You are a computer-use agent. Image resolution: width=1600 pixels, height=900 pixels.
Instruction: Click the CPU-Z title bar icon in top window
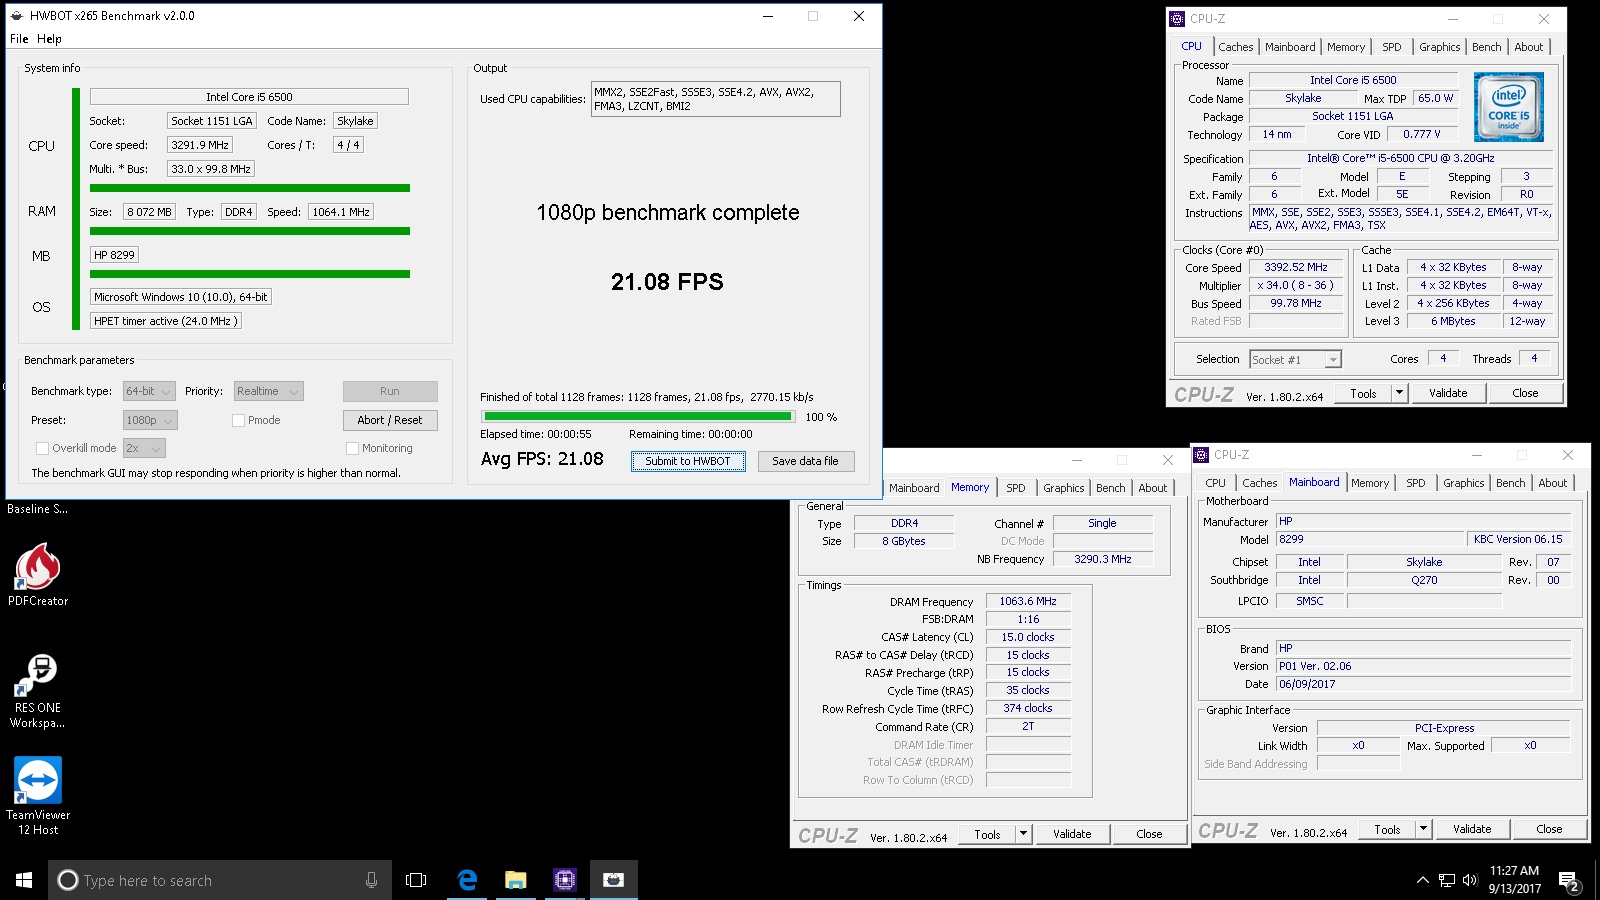click(x=1177, y=18)
